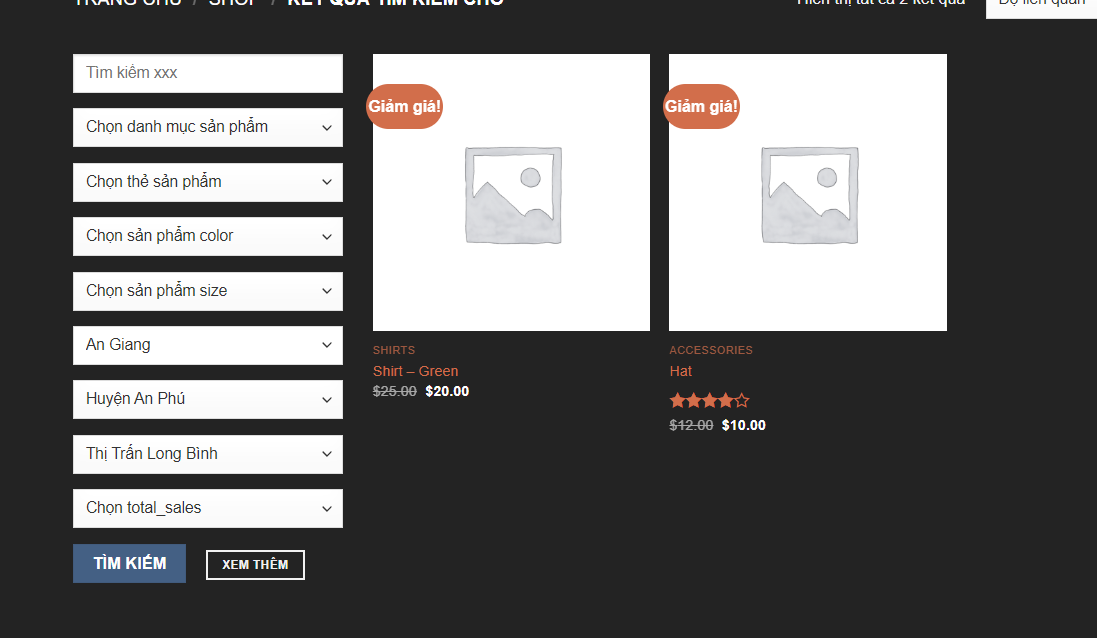Click the XEM THÊM button
Viewport: 1097px width, 638px height.
click(x=255, y=565)
